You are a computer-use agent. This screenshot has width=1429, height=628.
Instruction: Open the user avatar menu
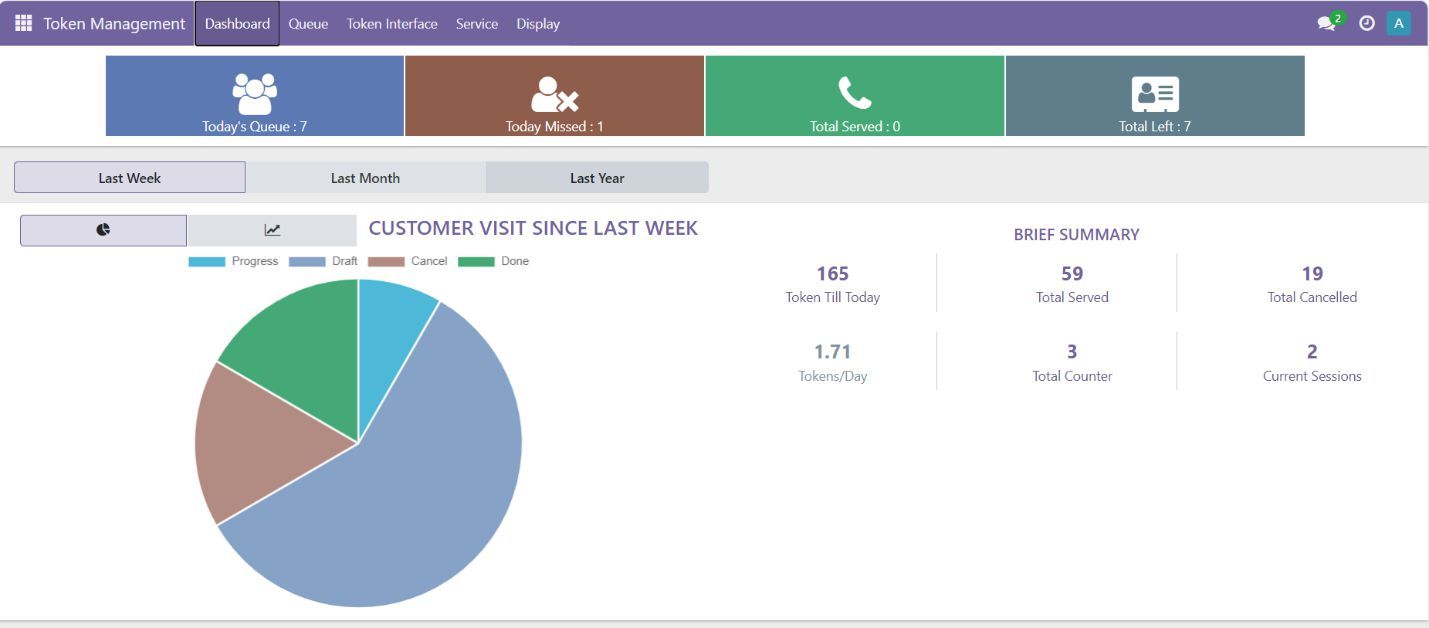click(x=1398, y=23)
